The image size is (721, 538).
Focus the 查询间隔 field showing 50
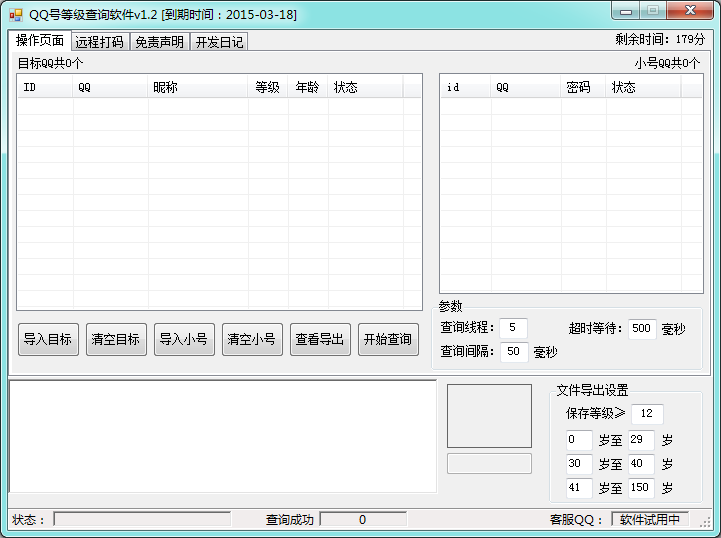514,352
